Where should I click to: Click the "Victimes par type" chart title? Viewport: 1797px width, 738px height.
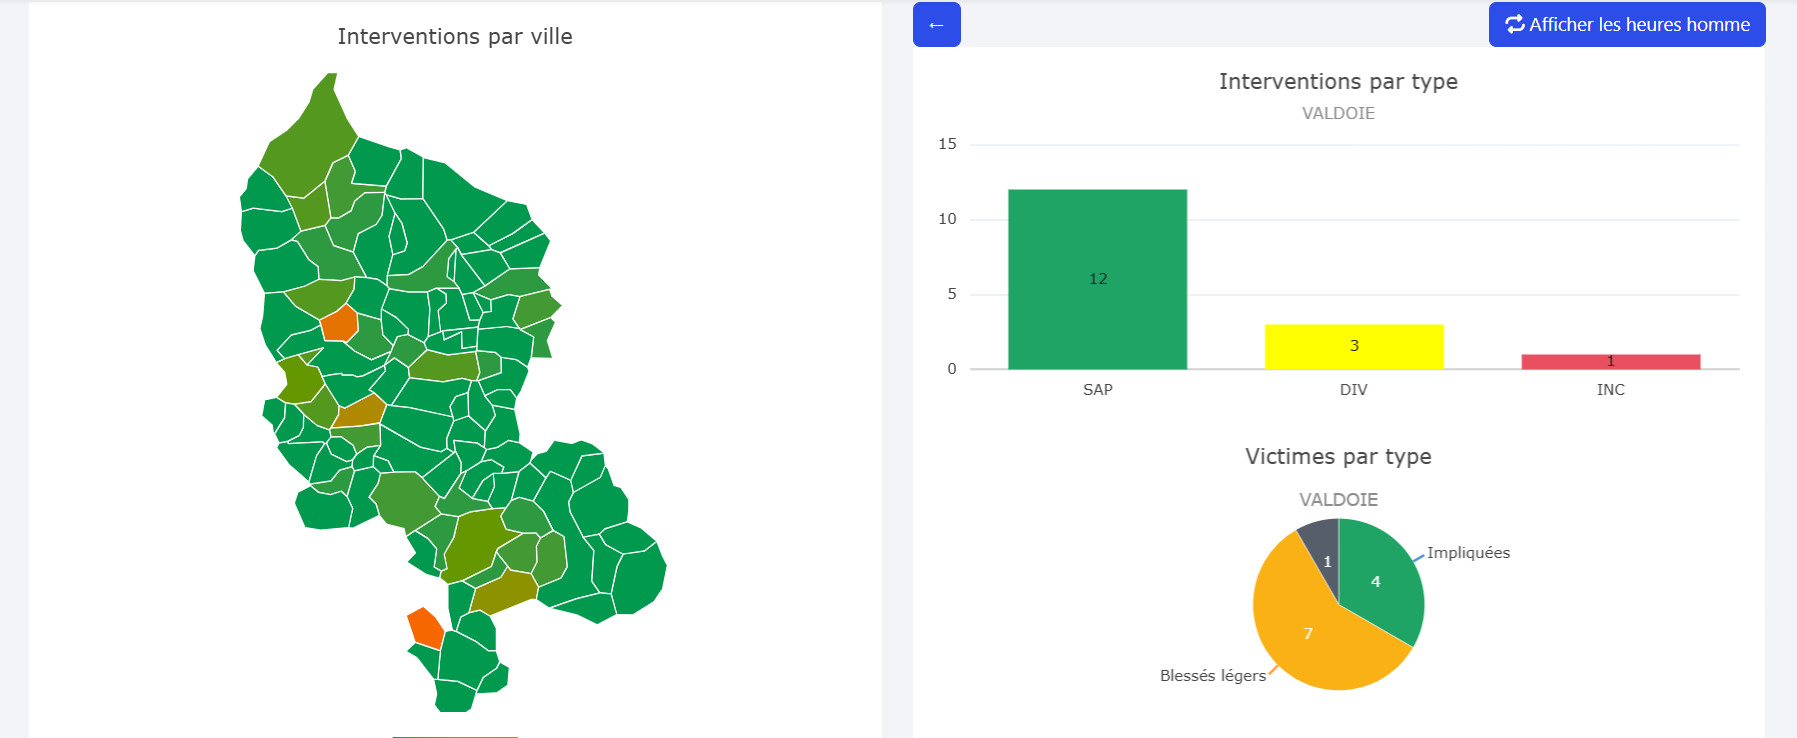click(1338, 457)
